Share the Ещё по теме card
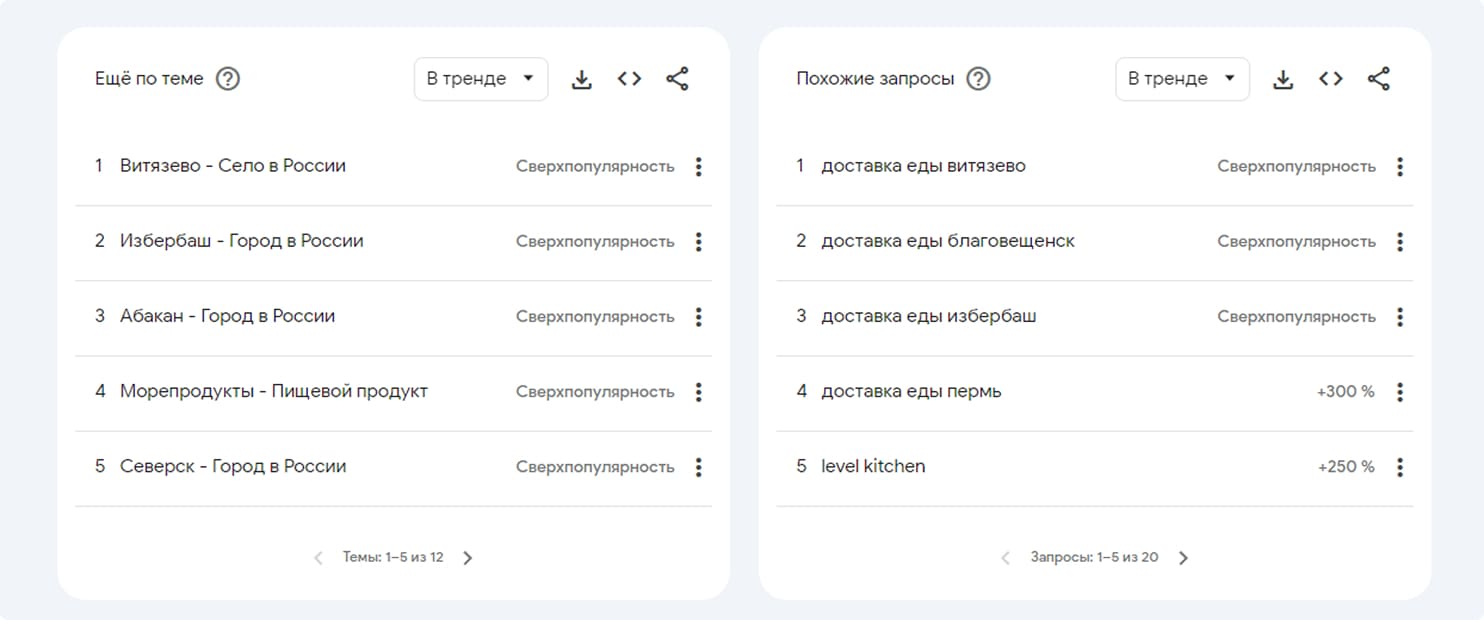This screenshot has height=620, width=1484. point(677,79)
